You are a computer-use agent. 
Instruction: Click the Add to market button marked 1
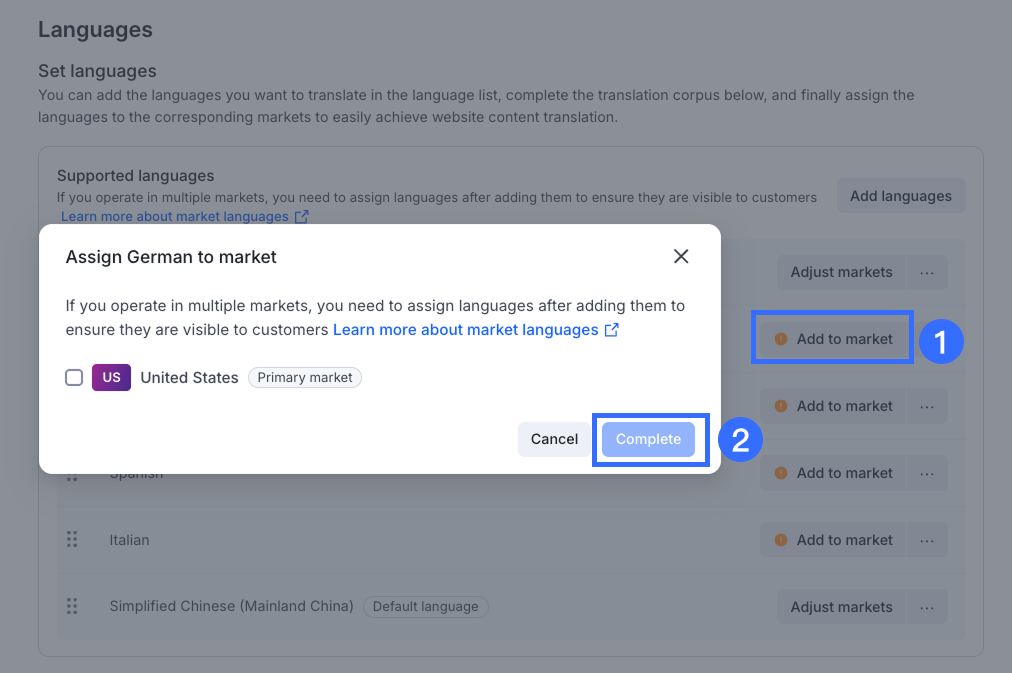tap(834, 339)
